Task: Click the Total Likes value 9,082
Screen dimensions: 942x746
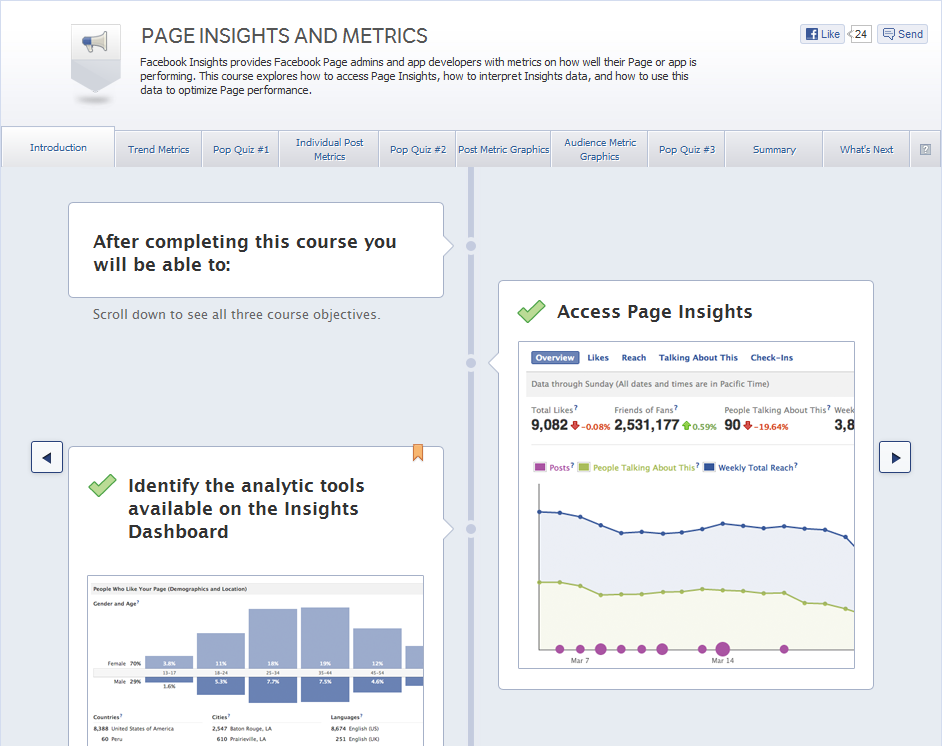Action: pyautogui.click(x=549, y=425)
